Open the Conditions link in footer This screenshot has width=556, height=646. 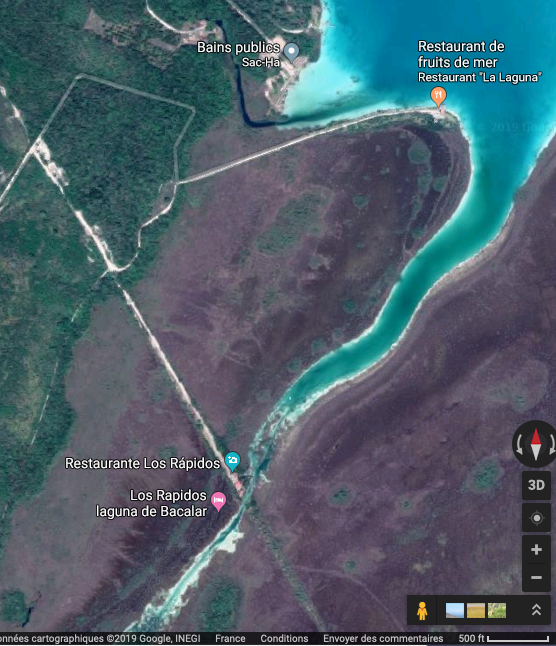pyautogui.click(x=284, y=639)
